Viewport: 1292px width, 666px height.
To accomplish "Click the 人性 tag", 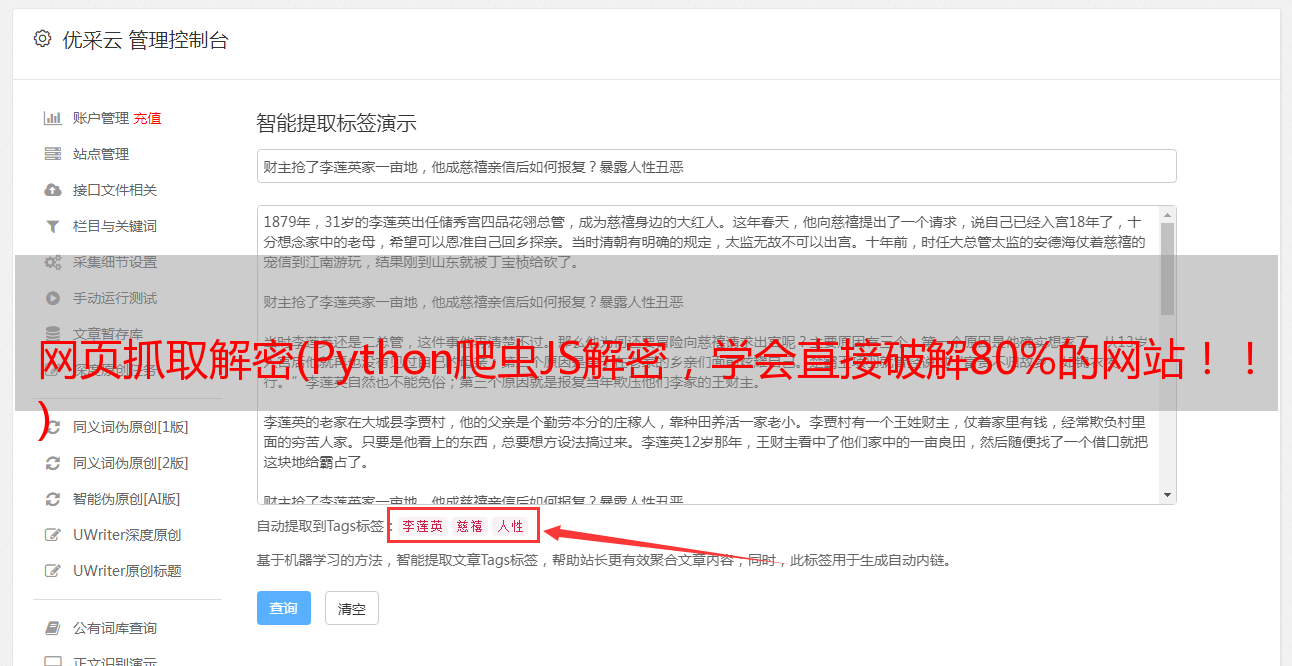I will tap(510, 526).
